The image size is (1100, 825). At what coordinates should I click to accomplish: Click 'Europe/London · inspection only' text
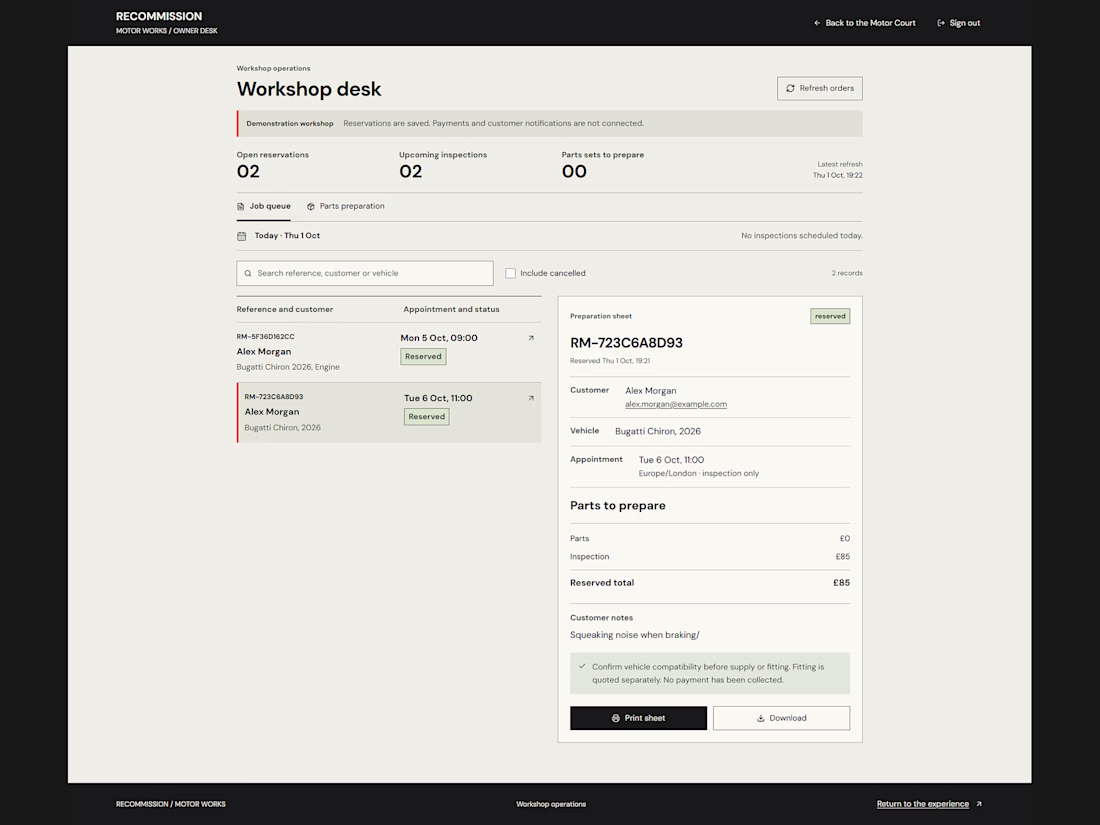click(x=699, y=474)
